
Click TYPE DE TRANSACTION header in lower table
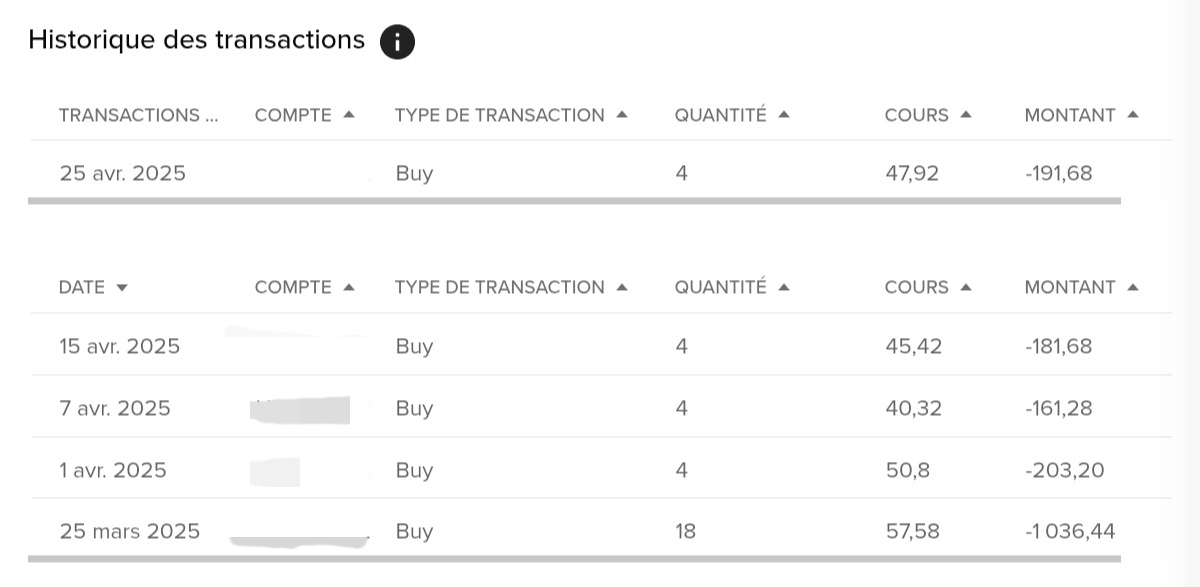point(500,287)
